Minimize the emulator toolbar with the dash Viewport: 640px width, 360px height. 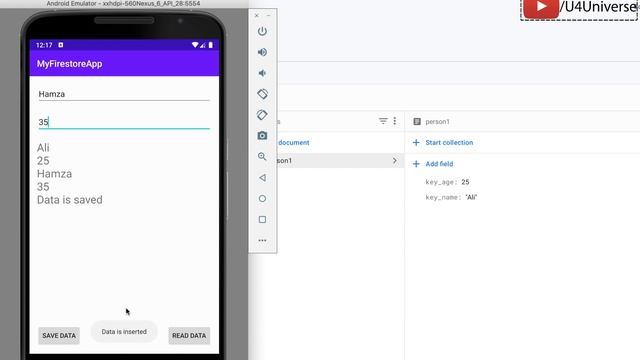269,16
